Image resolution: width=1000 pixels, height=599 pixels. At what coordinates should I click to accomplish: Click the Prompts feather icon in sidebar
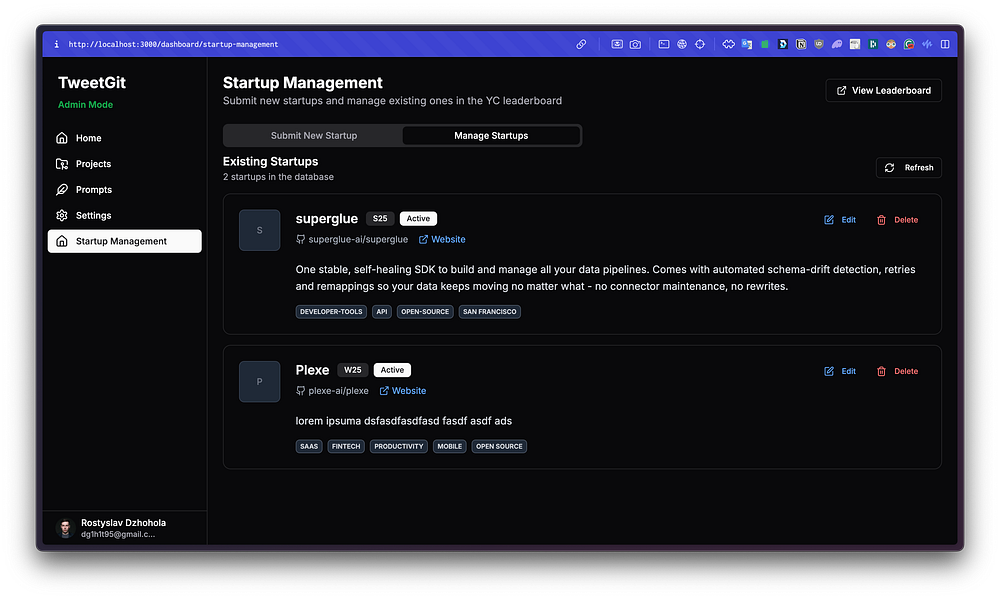[62, 189]
